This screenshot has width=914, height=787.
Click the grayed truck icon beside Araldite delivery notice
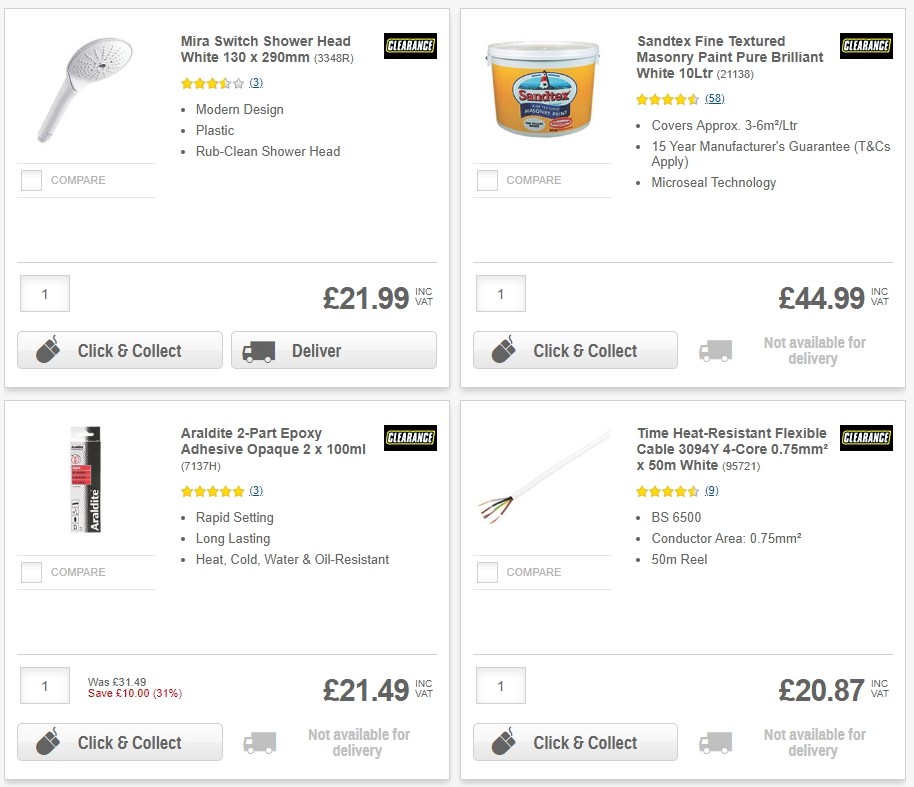(259, 742)
